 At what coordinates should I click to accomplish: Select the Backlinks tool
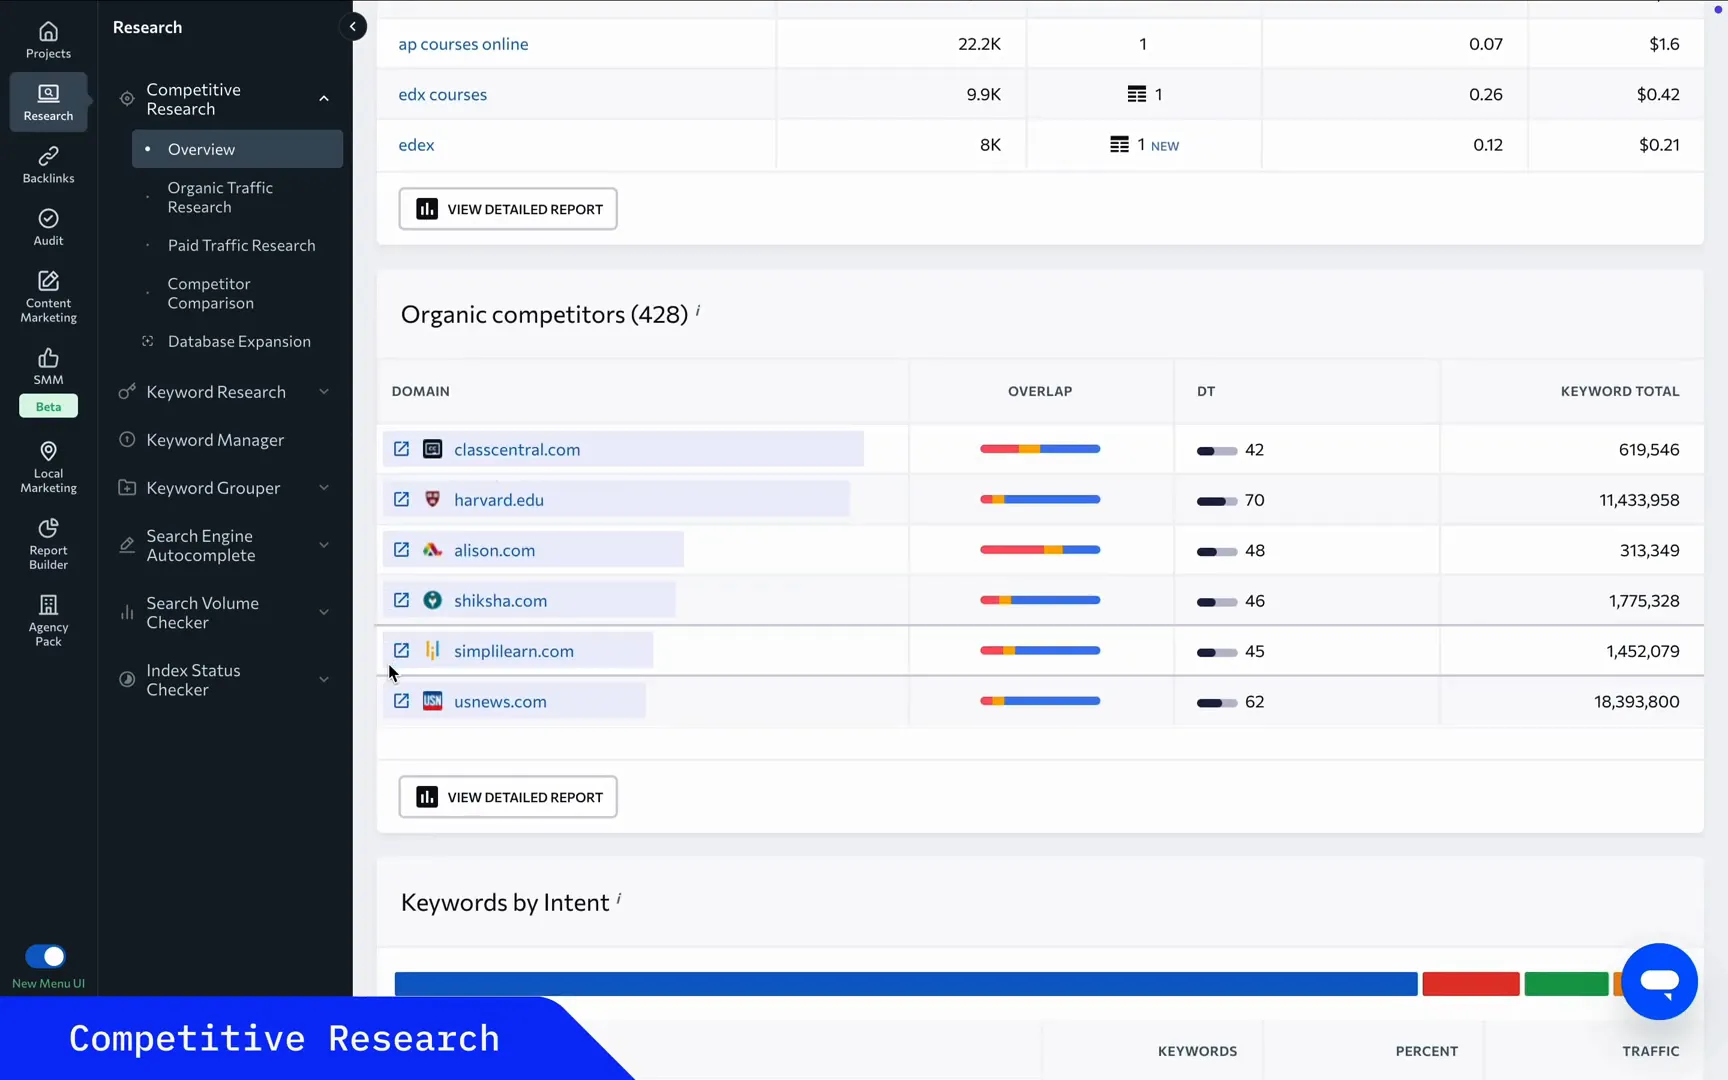point(47,163)
